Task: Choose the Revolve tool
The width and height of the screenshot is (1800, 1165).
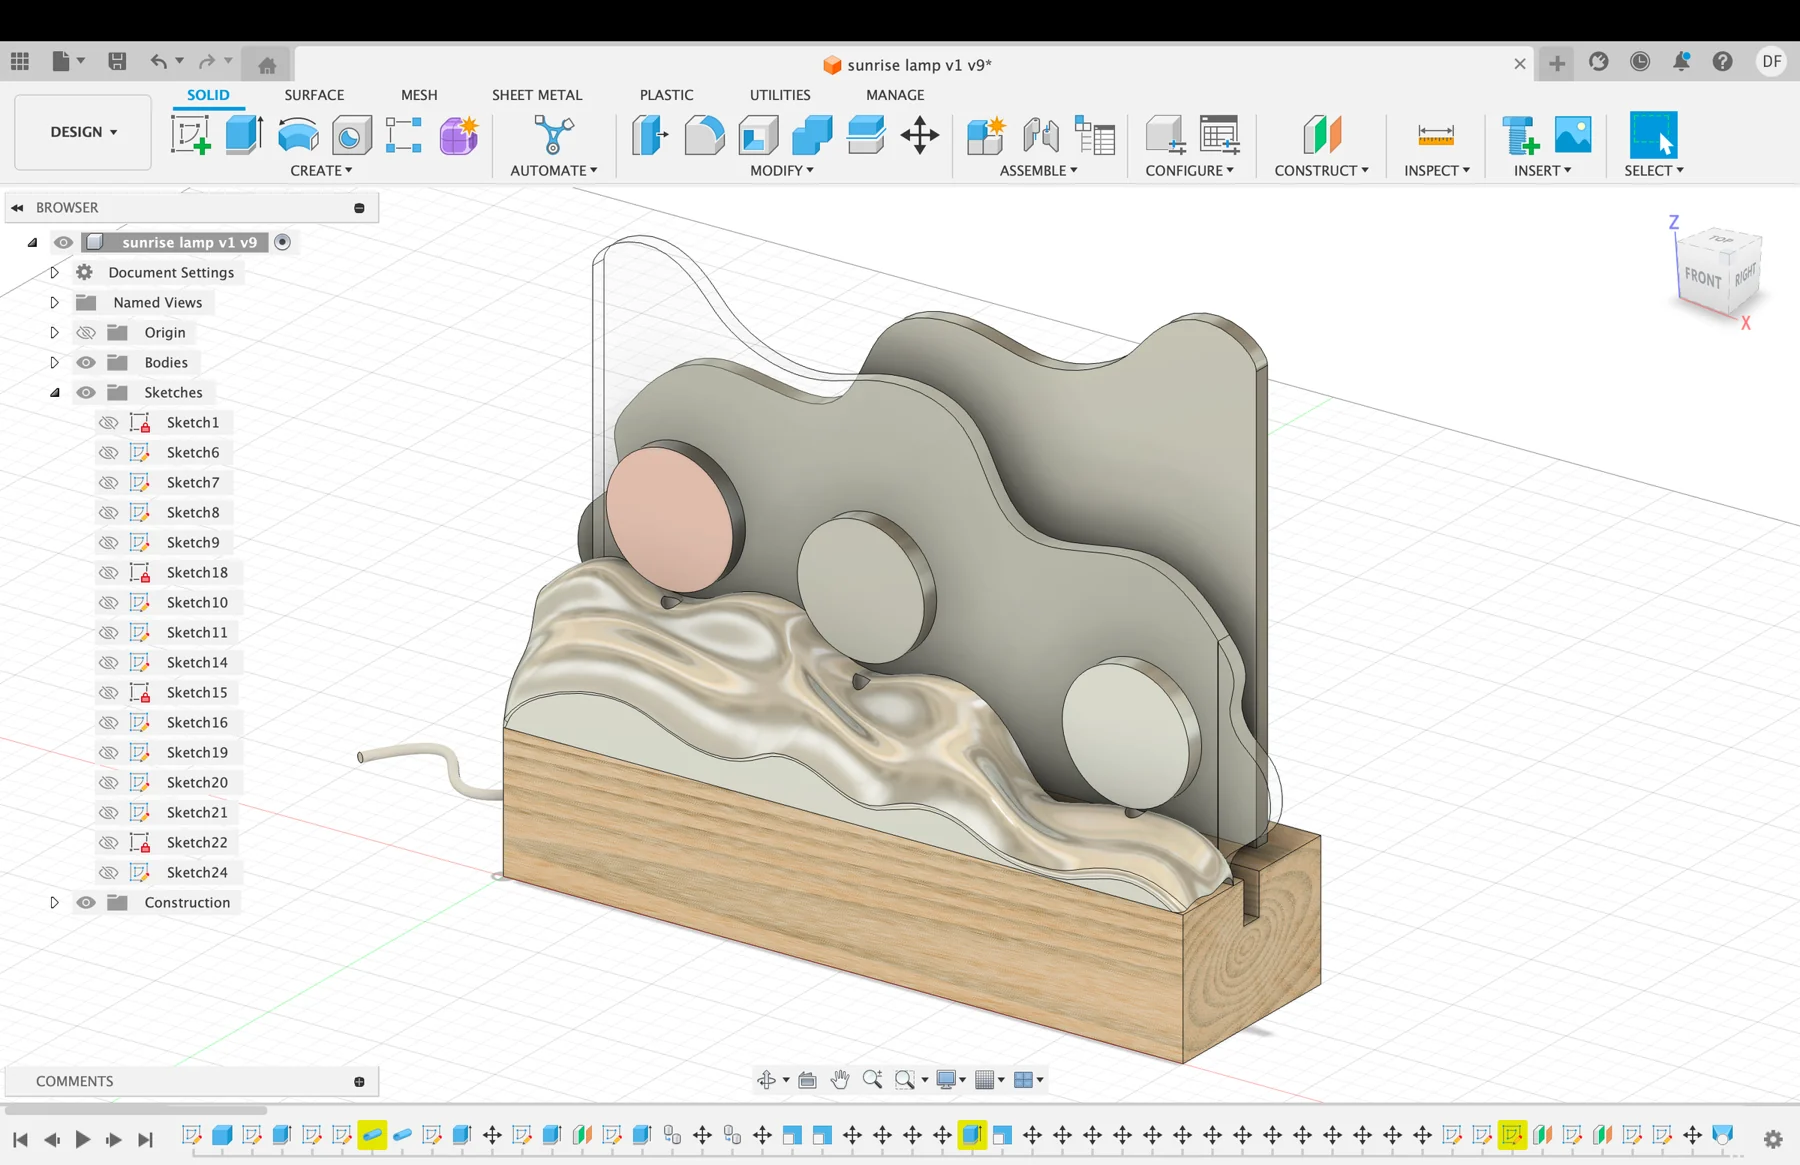Action: (298, 135)
